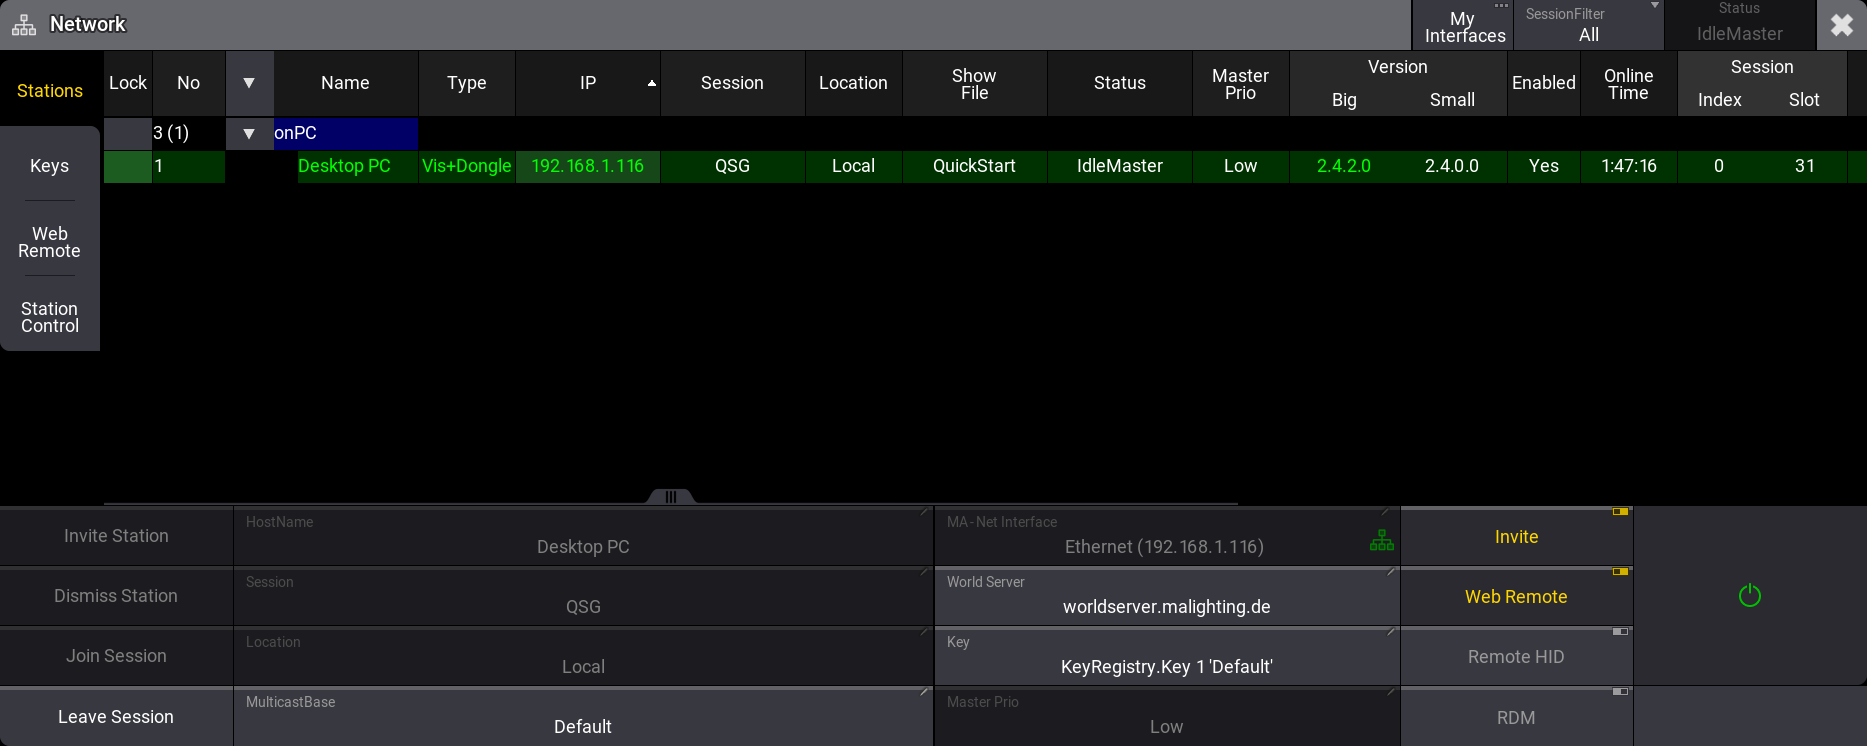Click the expand-all arrow column header

(x=249, y=83)
